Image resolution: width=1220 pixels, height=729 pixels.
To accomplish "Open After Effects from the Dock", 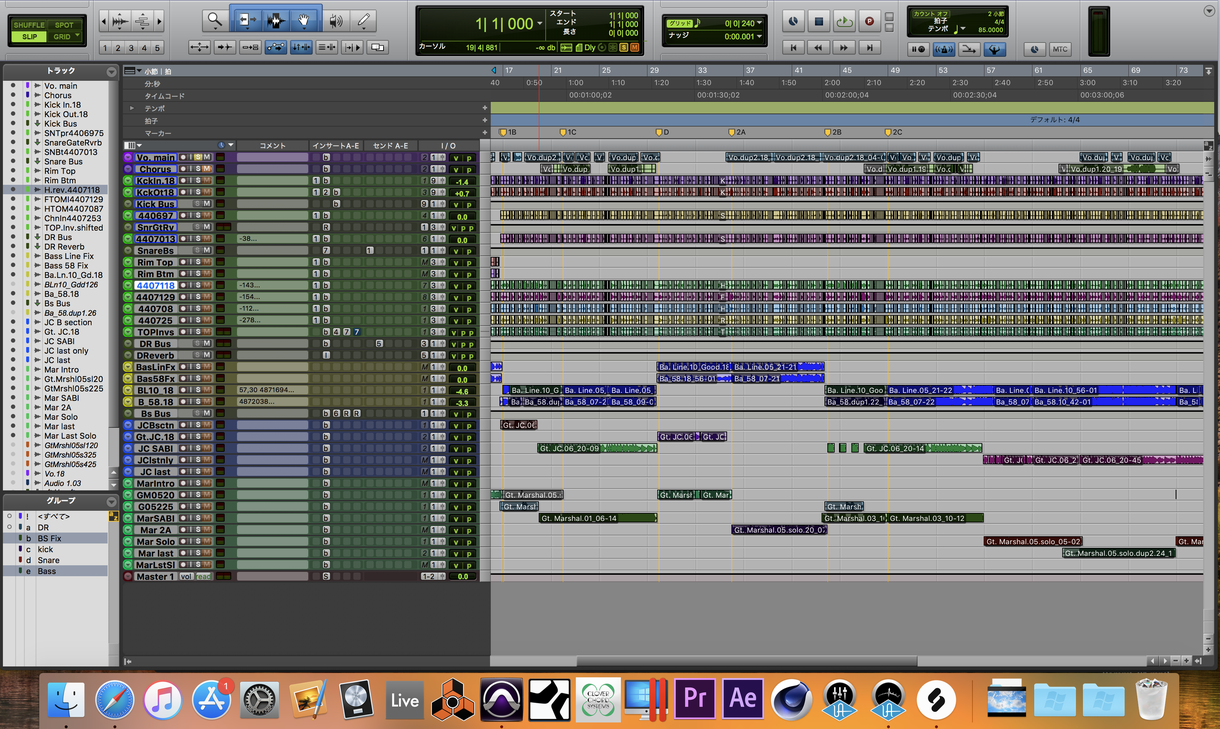I will [x=743, y=699].
